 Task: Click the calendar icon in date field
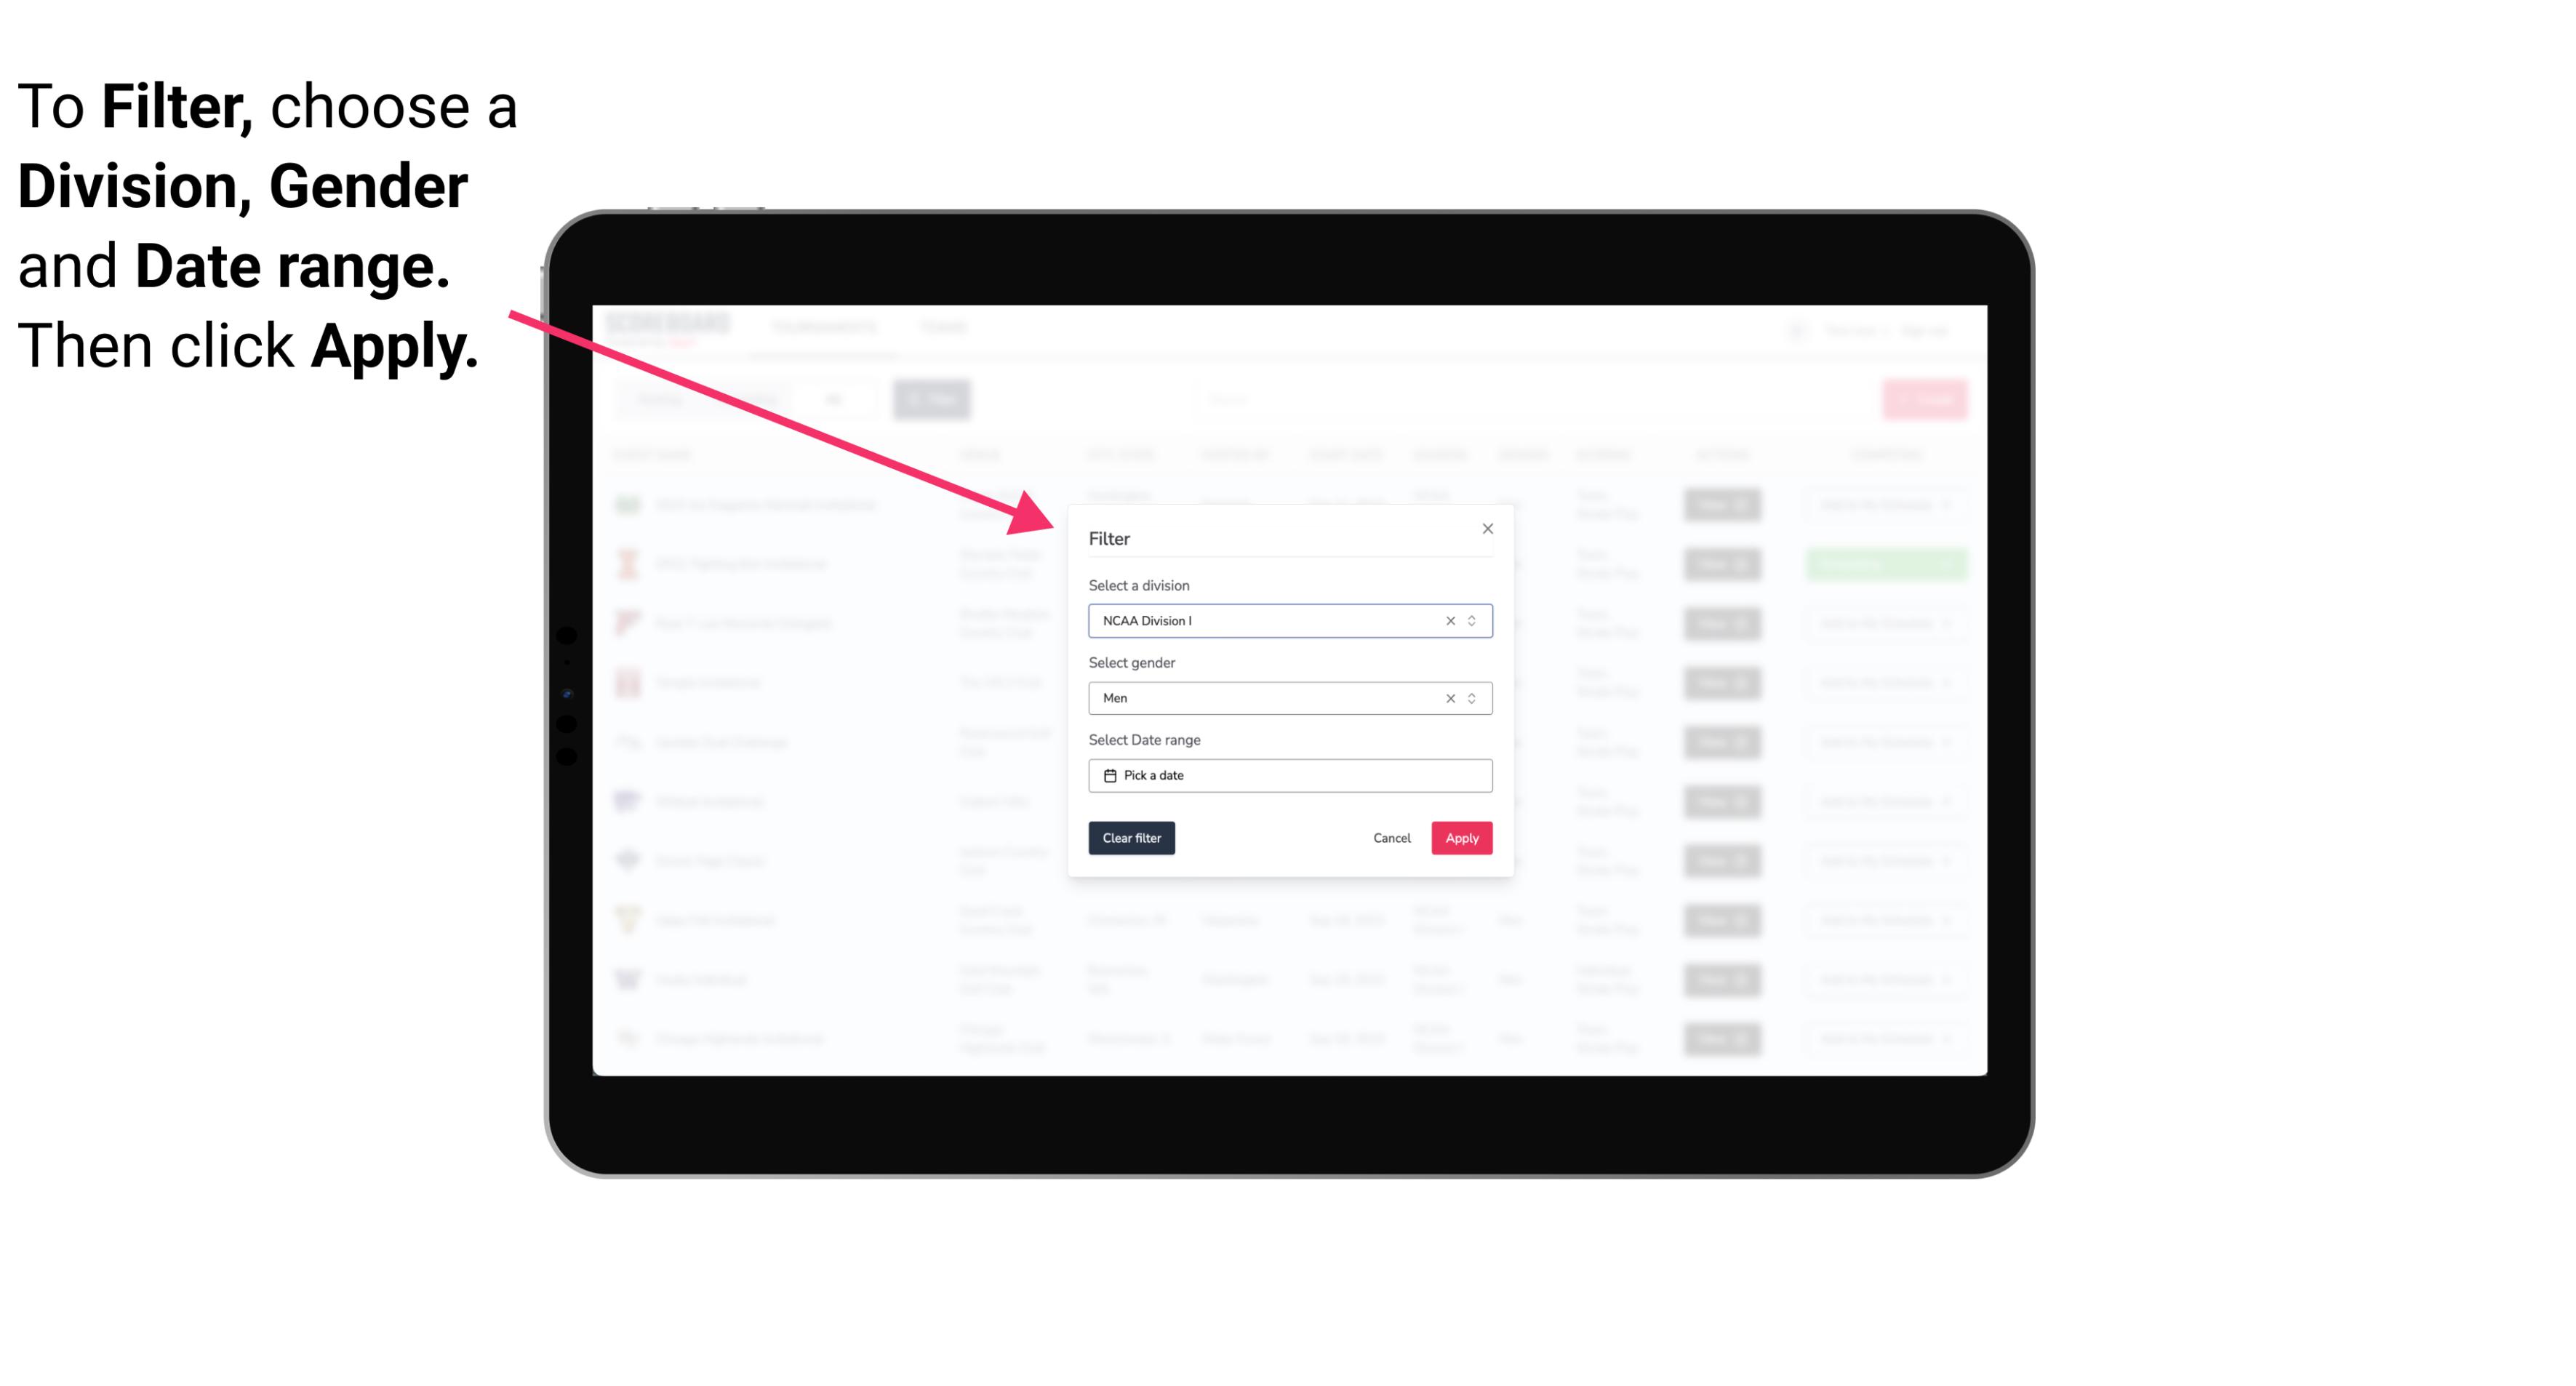[1108, 775]
